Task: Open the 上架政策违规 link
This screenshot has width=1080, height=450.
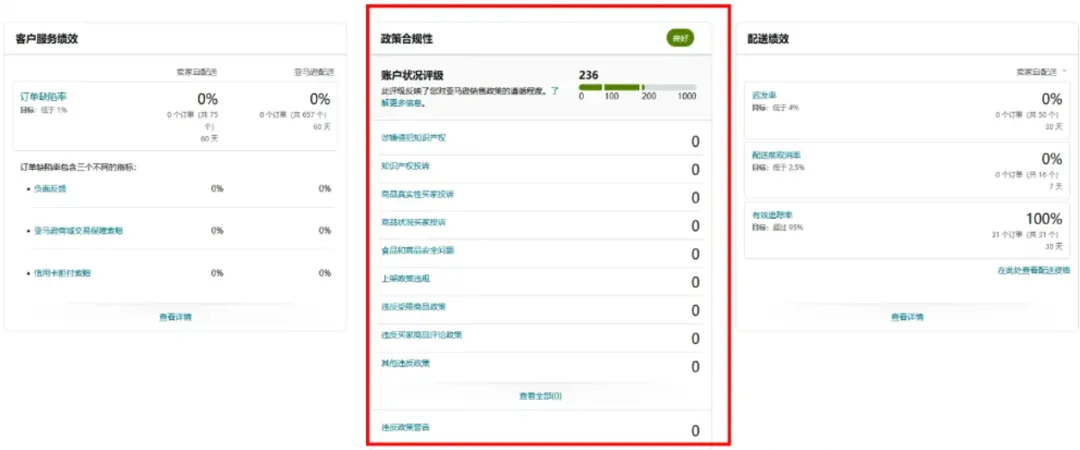Action: [405, 278]
